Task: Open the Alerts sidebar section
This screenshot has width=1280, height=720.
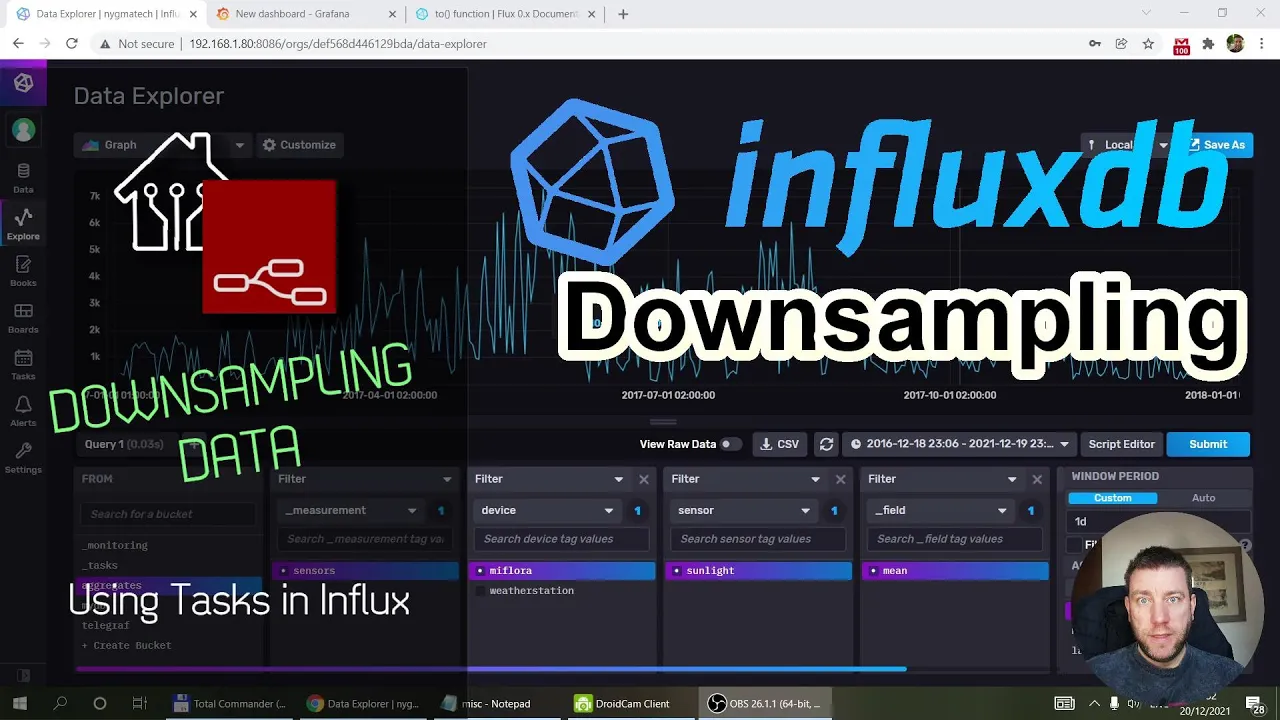Action: click(23, 412)
